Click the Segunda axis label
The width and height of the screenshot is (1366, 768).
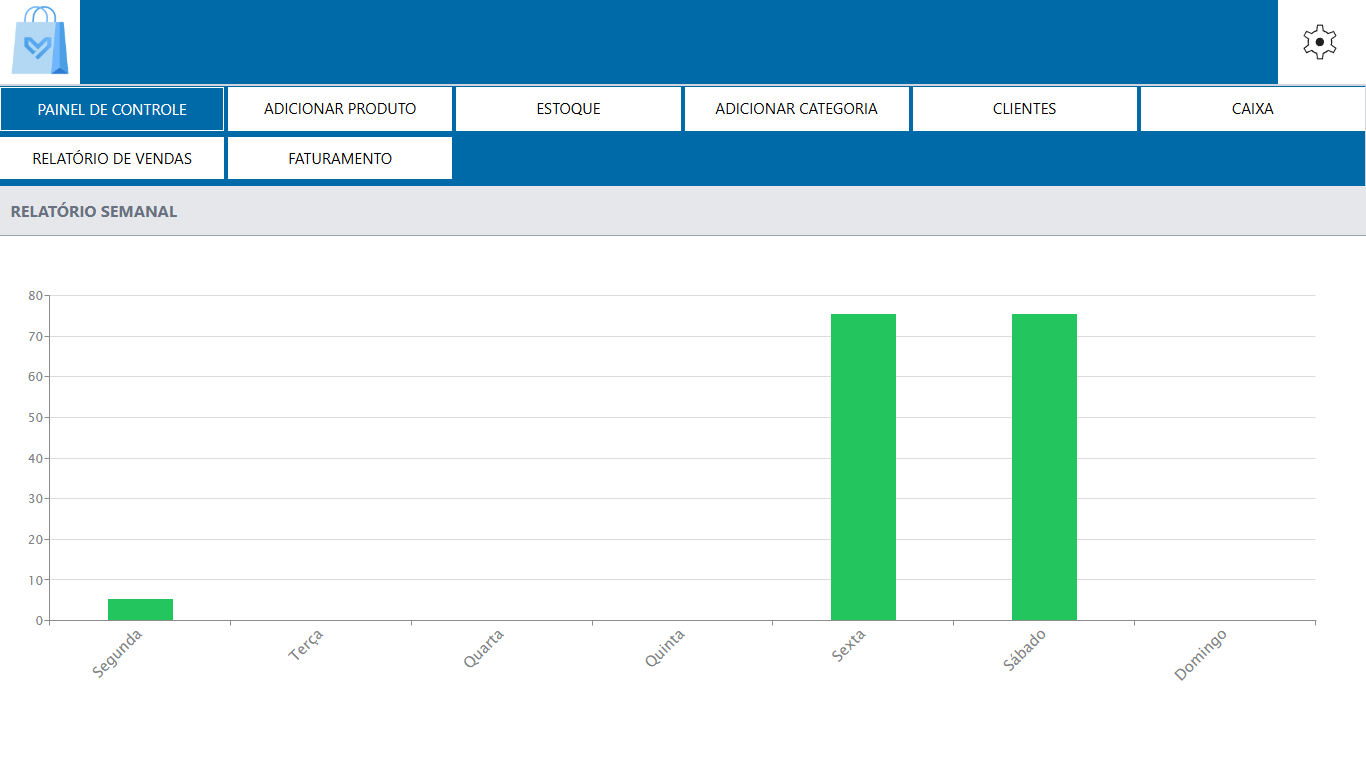pyautogui.click(x=118, y=652)
